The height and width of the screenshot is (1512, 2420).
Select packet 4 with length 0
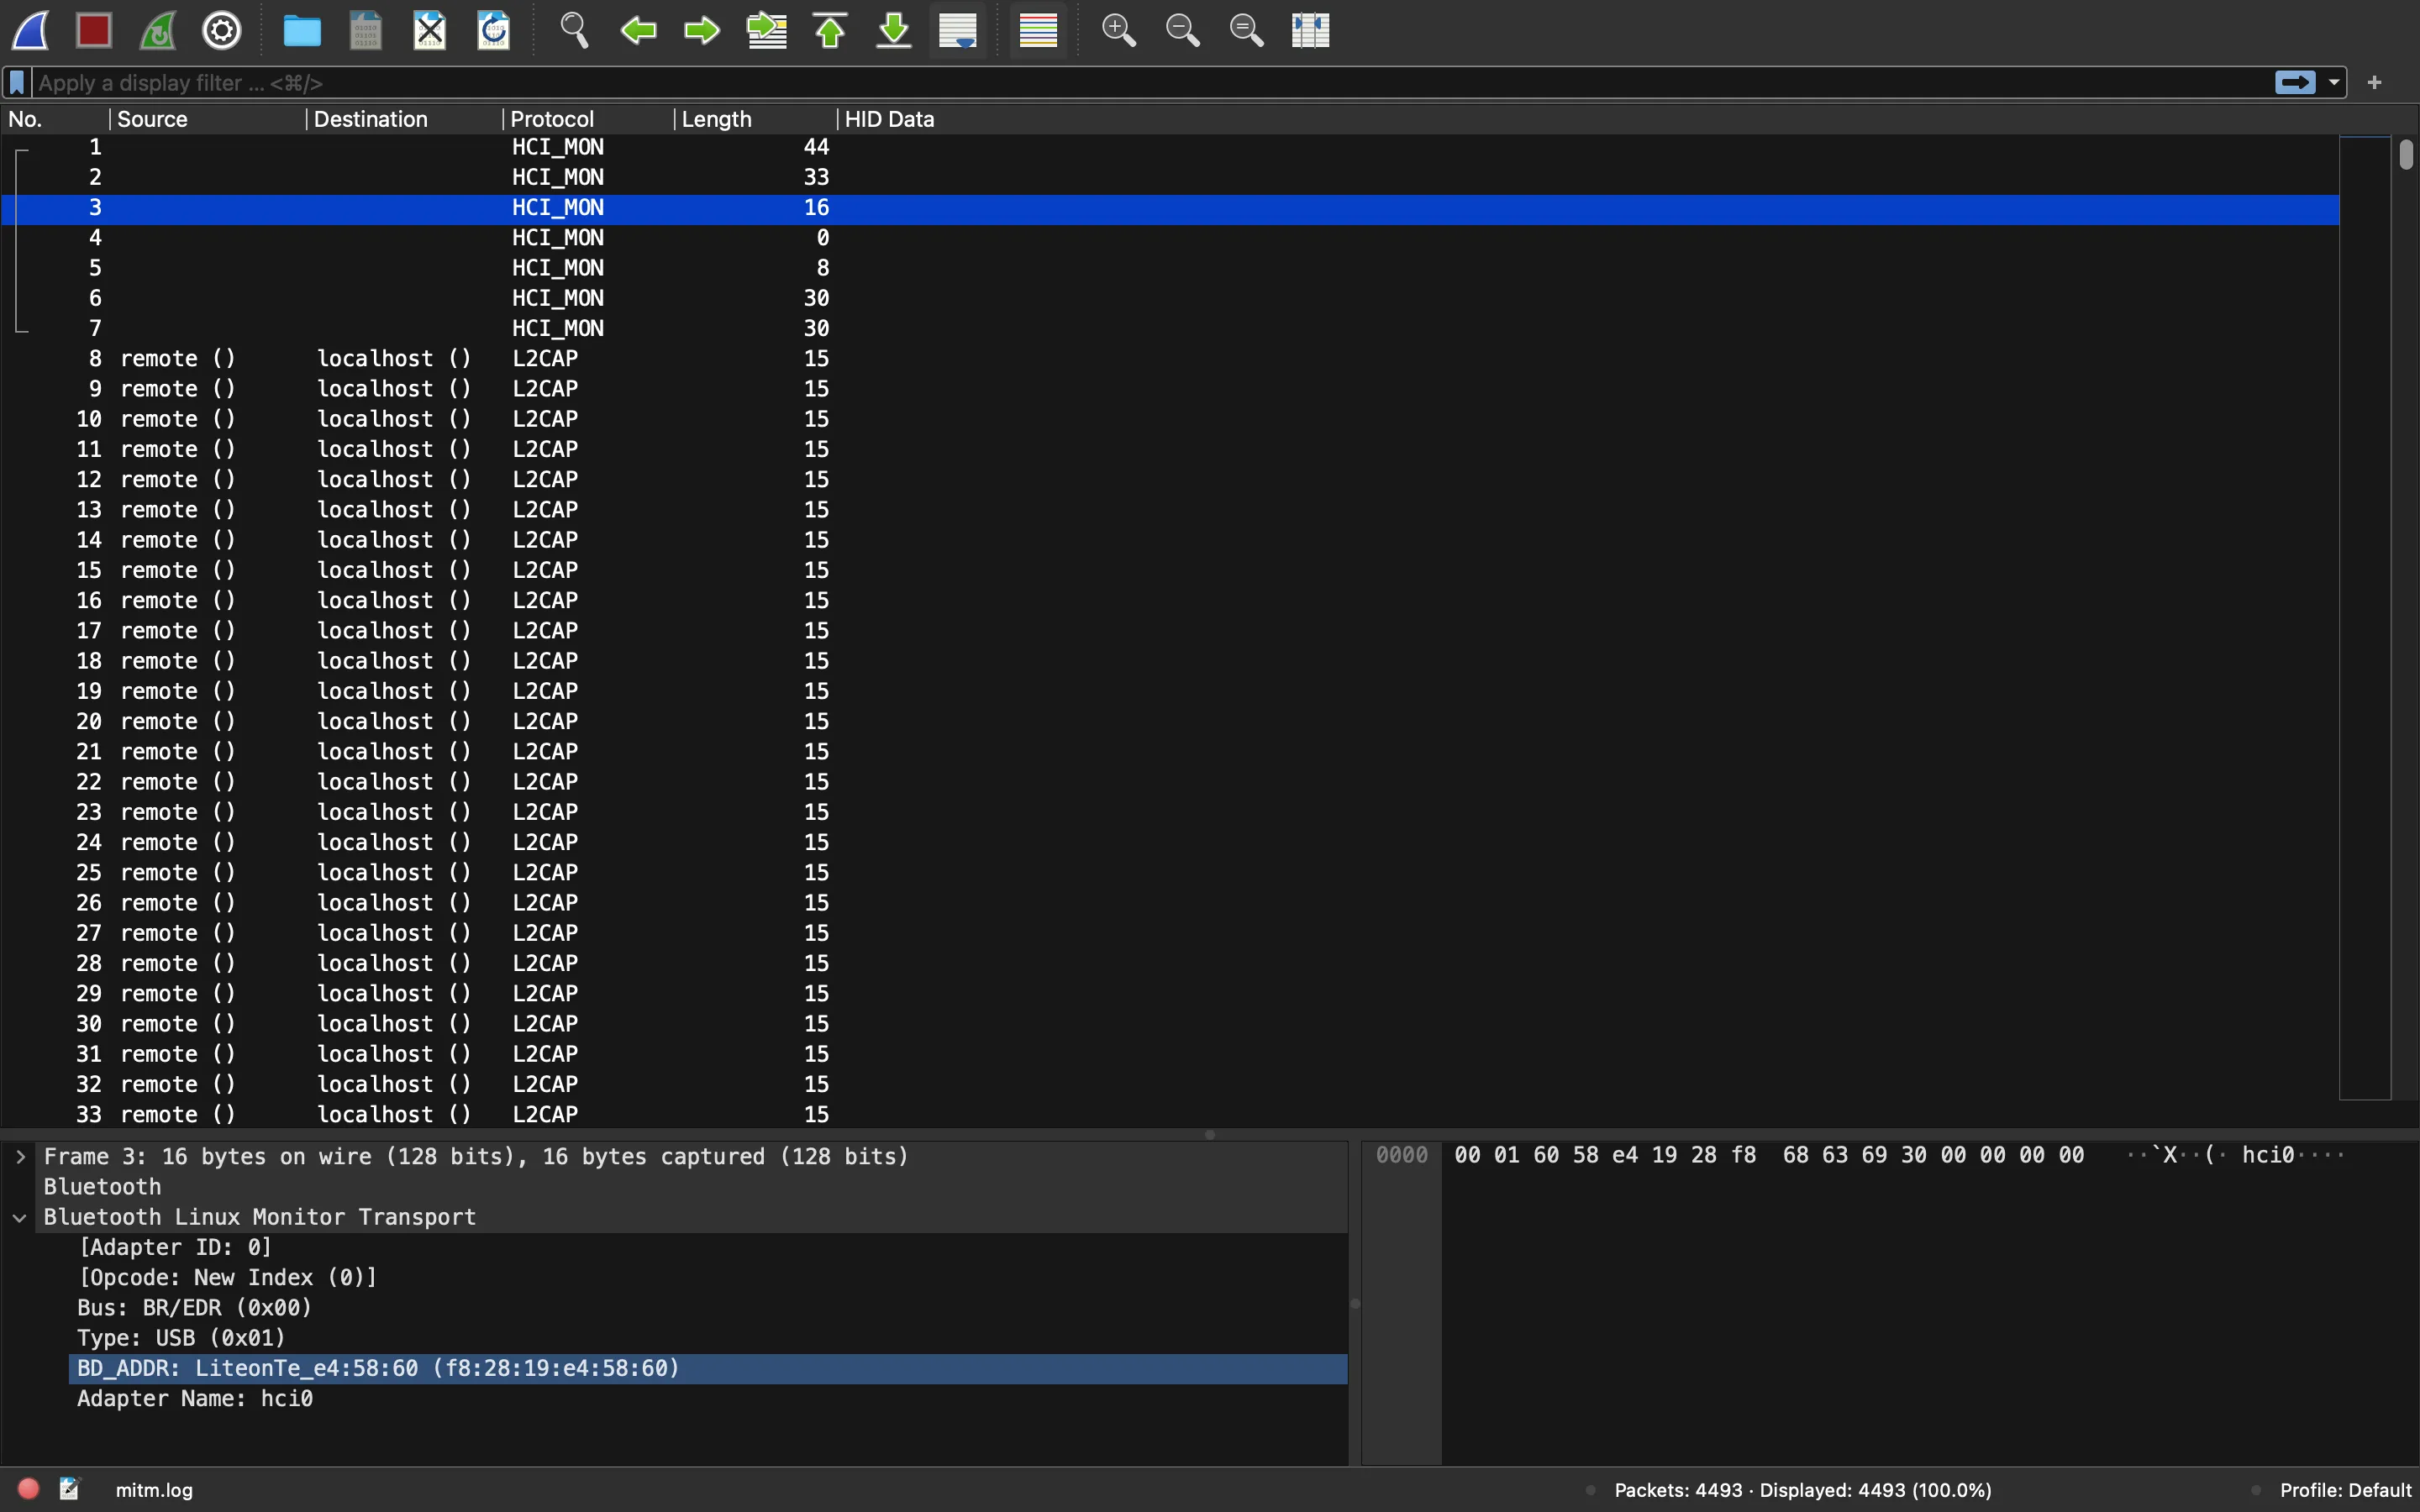click(1170, 238)
